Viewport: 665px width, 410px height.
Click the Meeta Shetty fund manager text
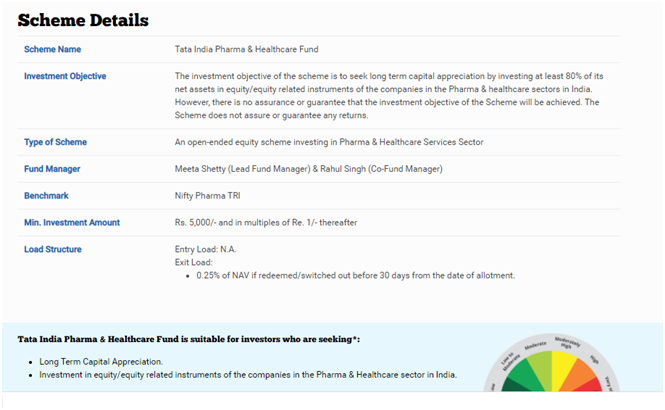tap(200, 169)
